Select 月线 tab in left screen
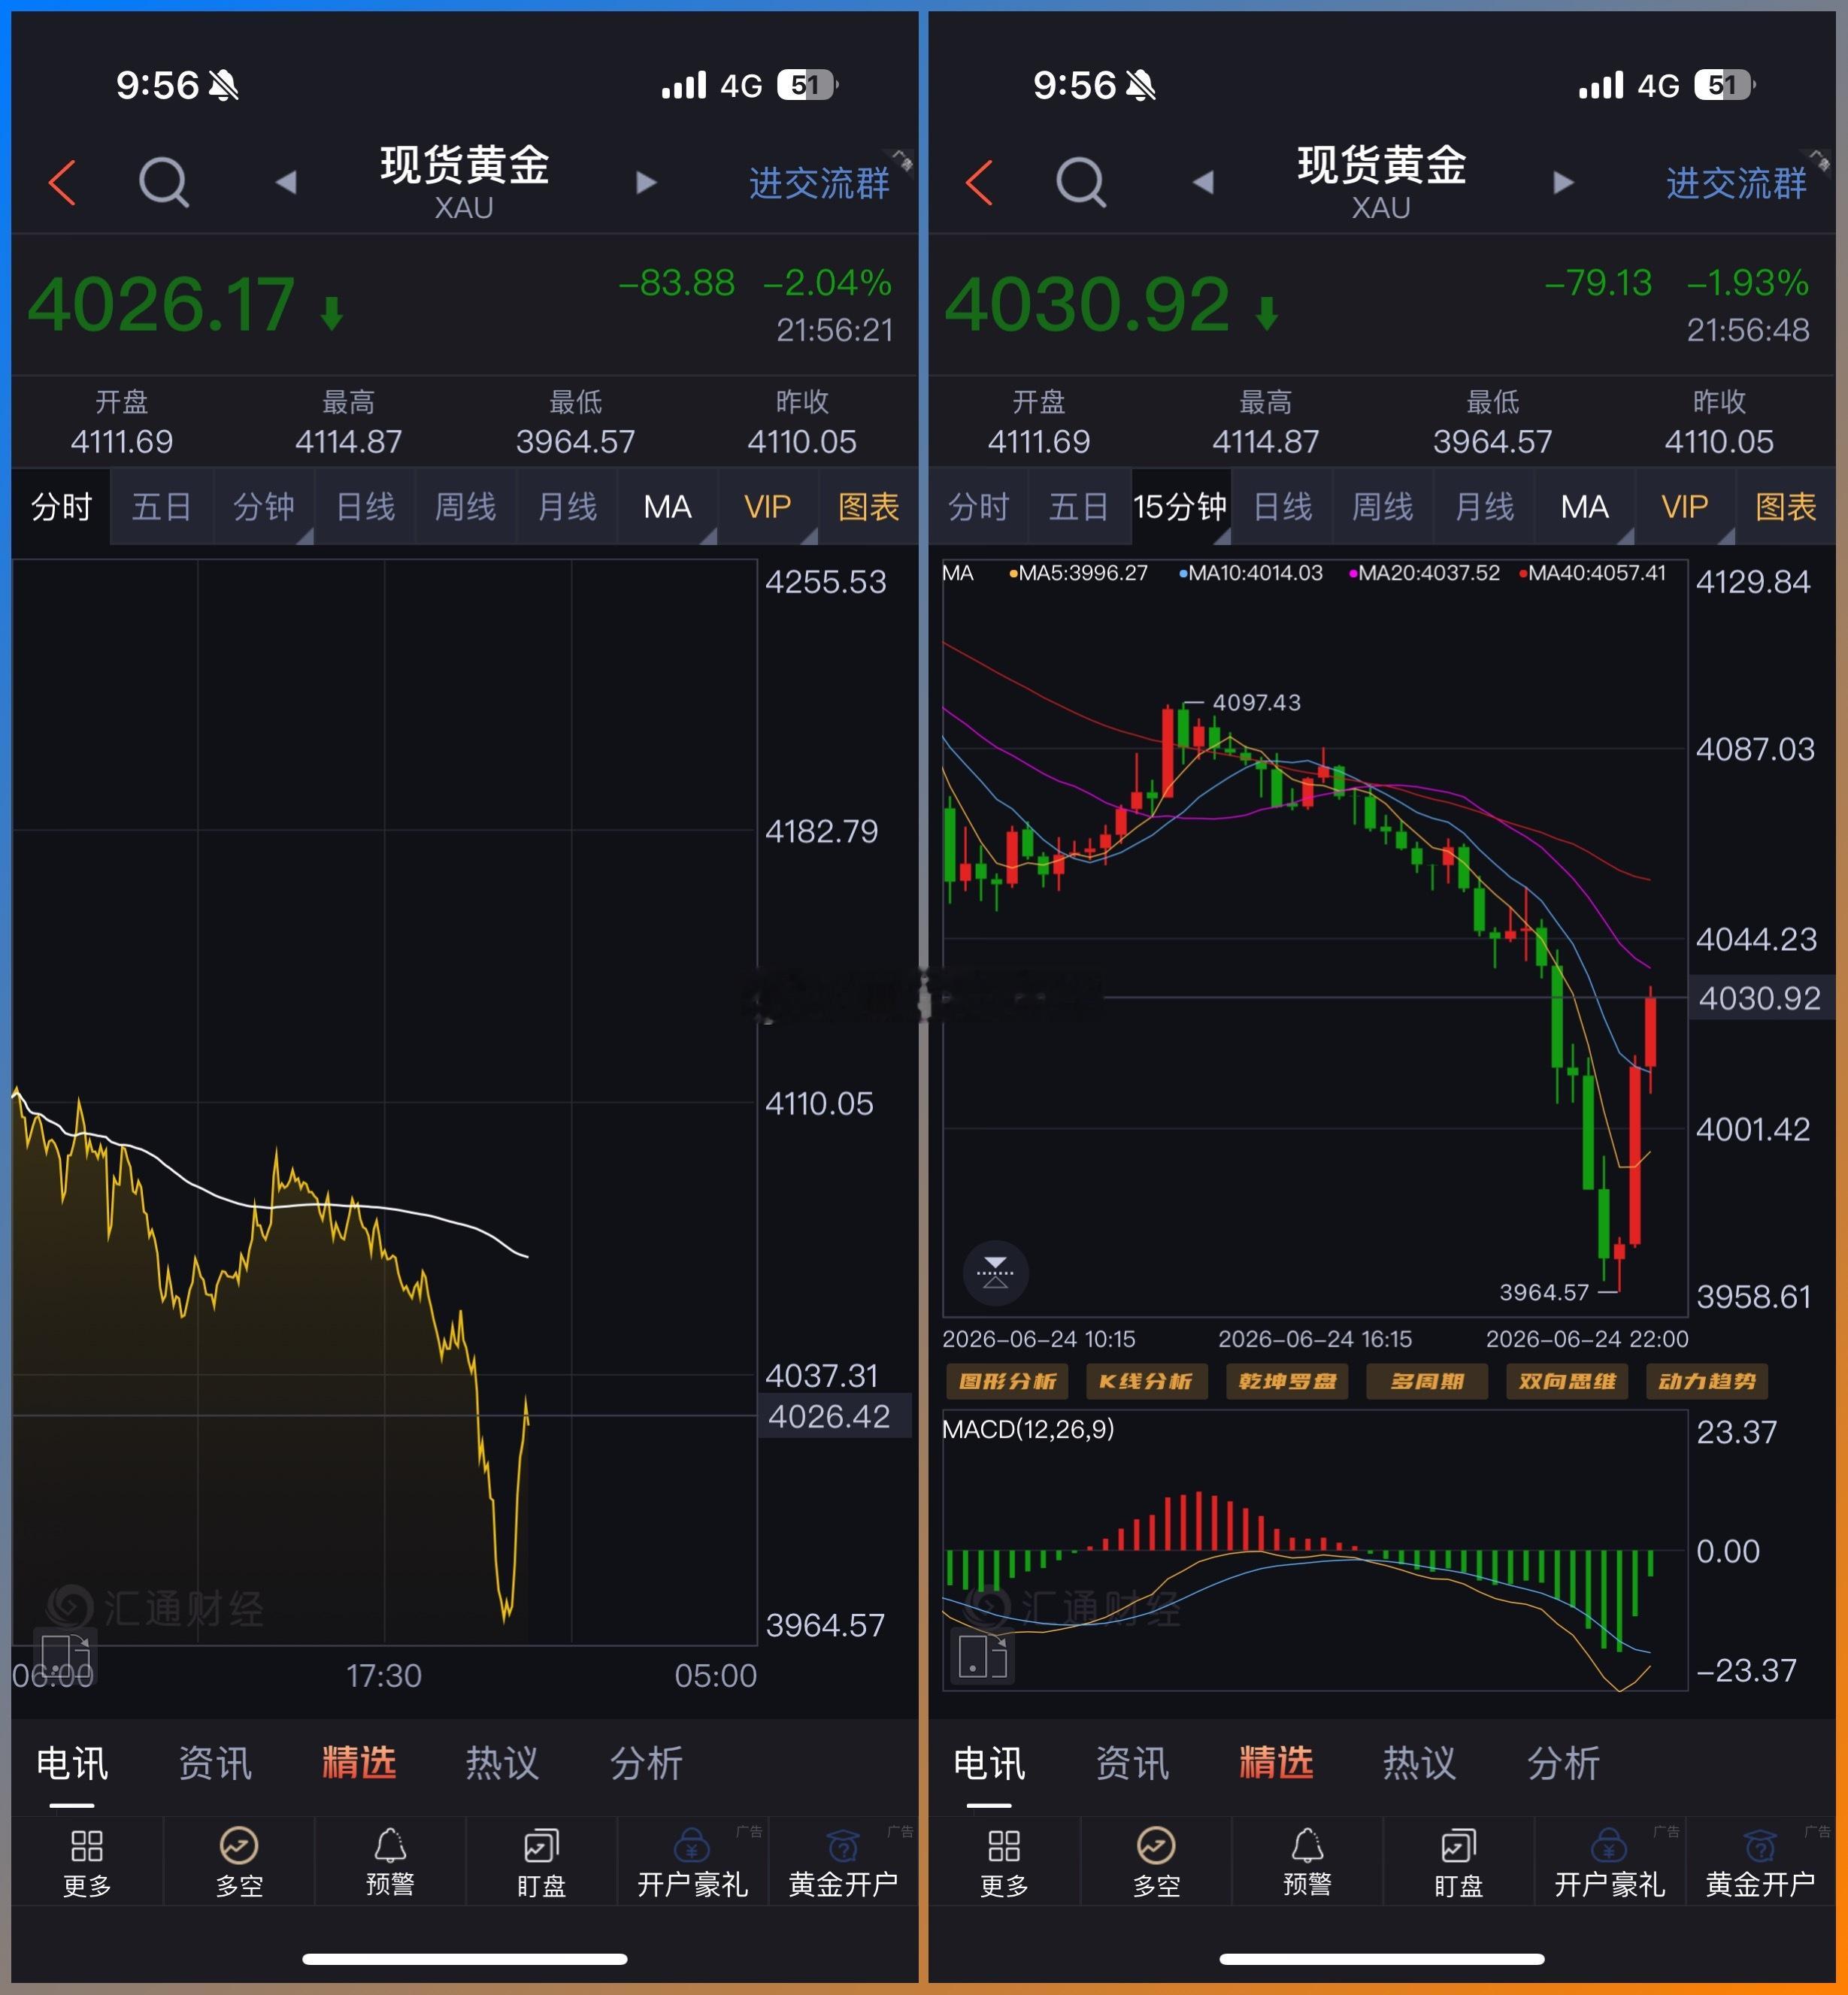Screen dimensions: 1848x1995 pos(567,507)
